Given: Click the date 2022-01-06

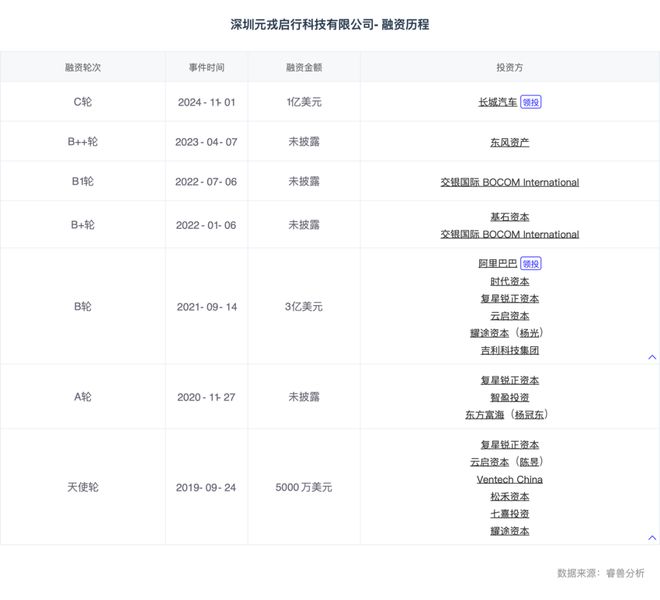Looking at the screenshot, I should [x=206, y=225].
